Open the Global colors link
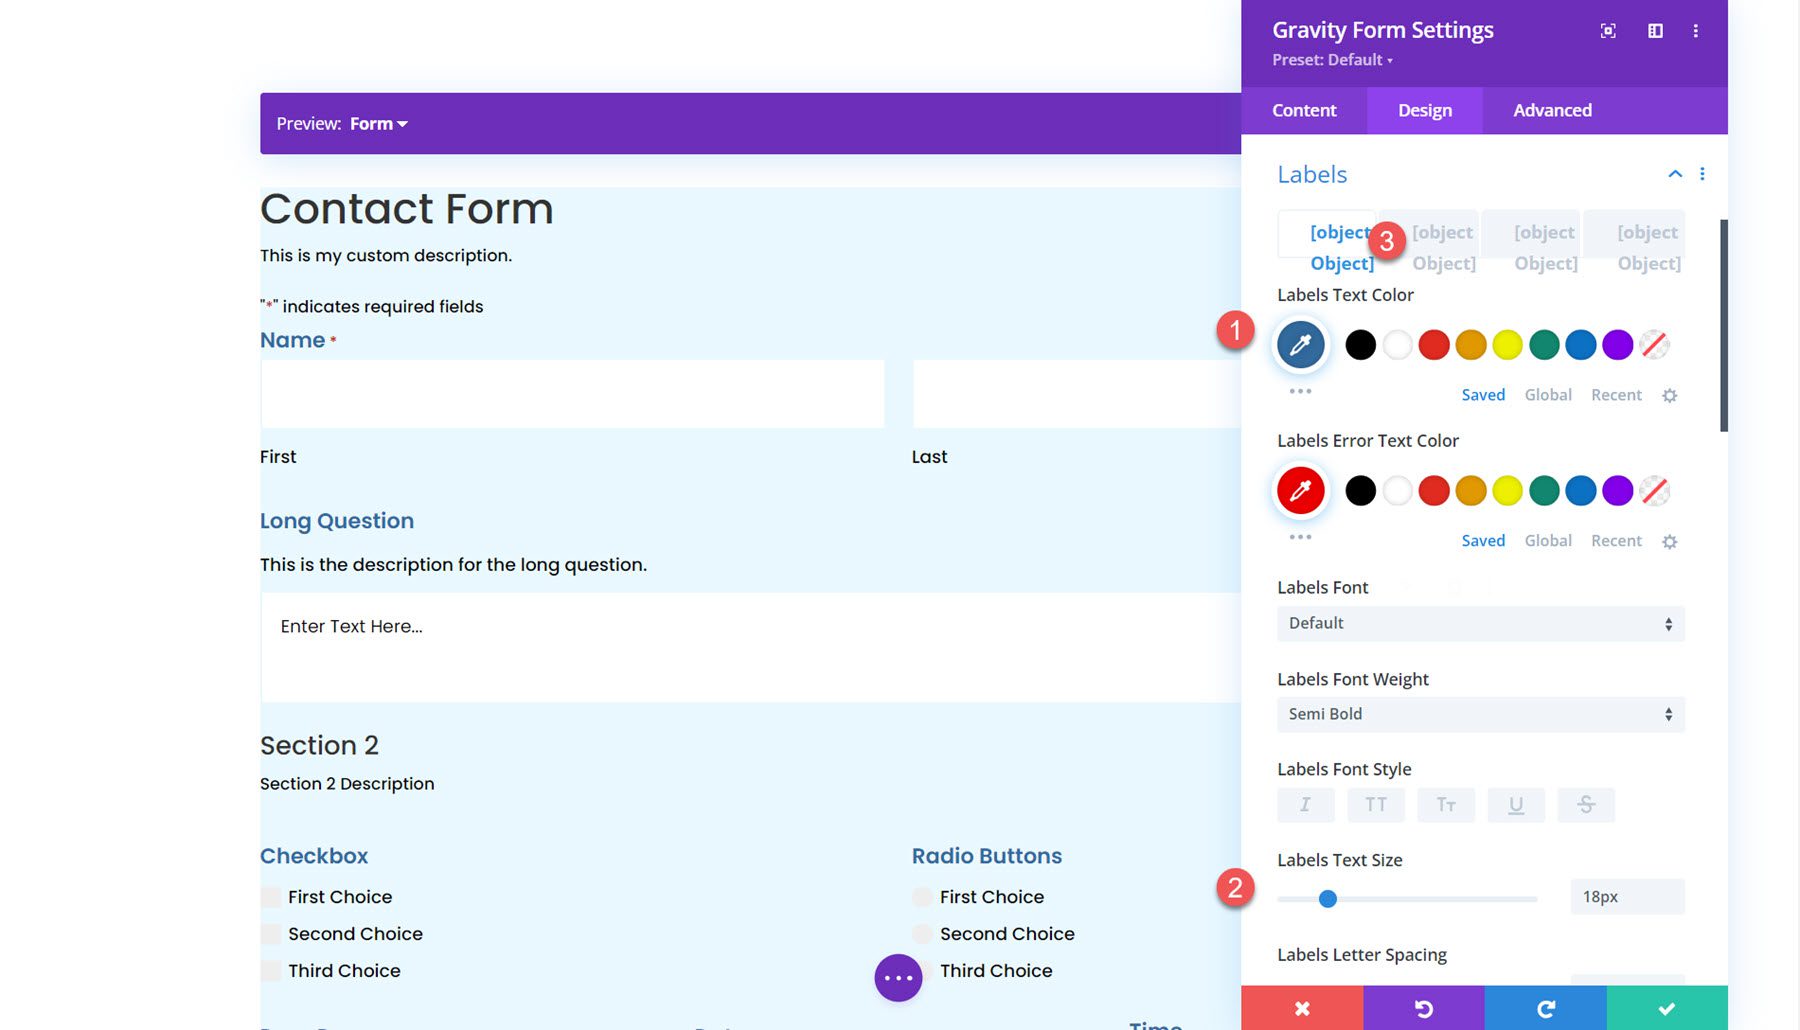 pos(1548,394)
